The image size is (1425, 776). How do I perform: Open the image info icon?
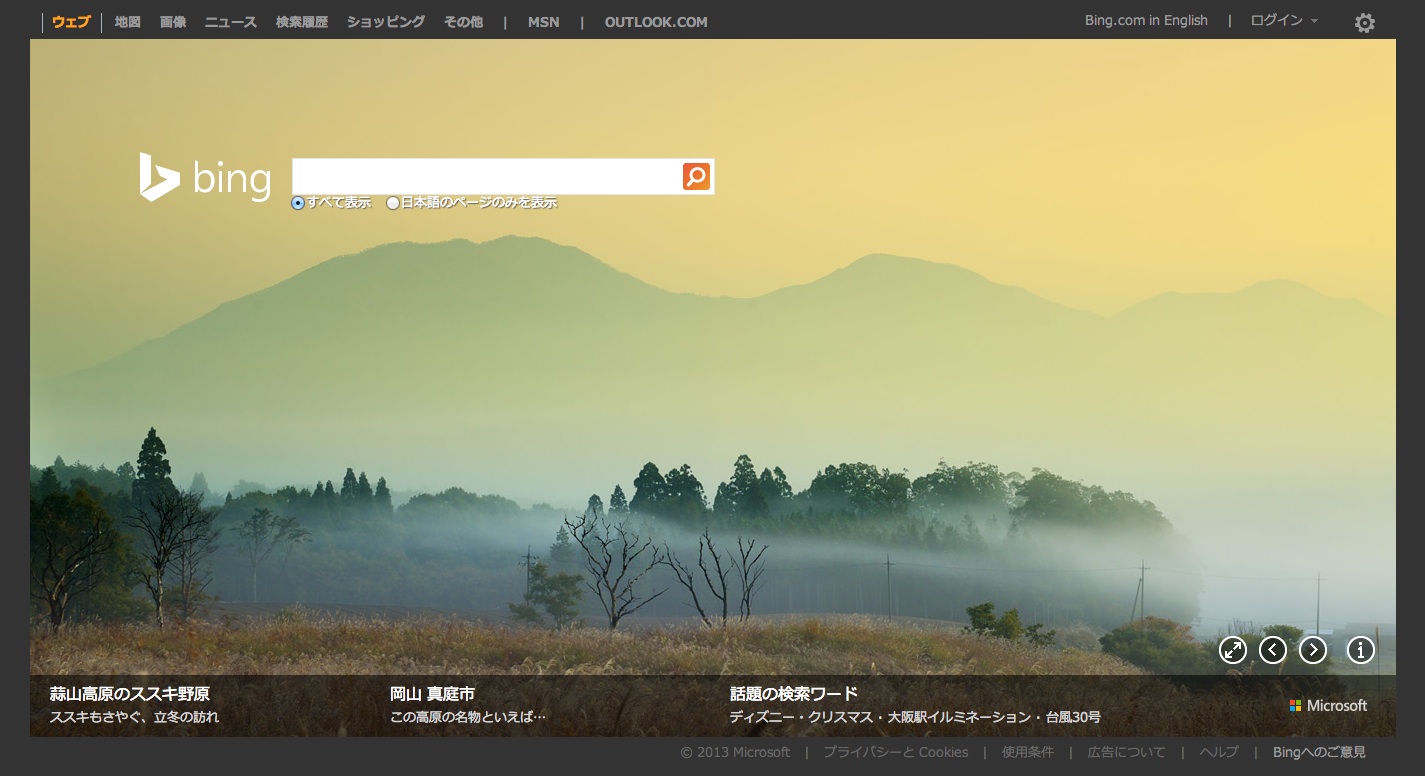click(1360, 650)
